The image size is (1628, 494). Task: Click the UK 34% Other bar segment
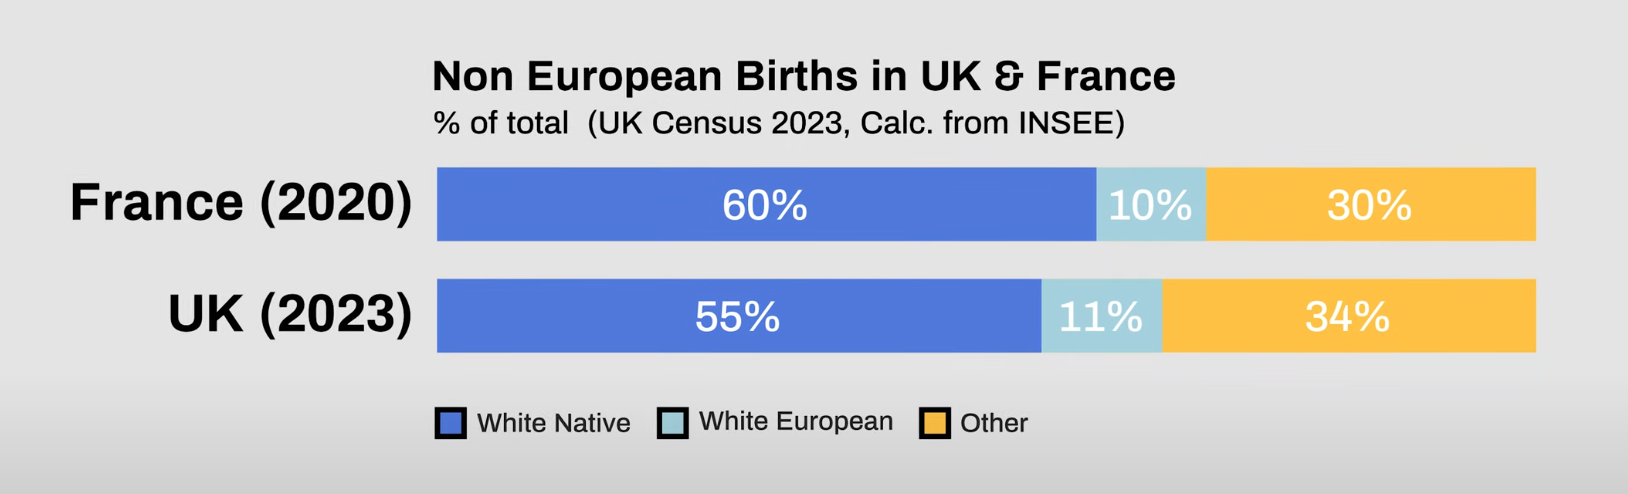[1349, 316]
